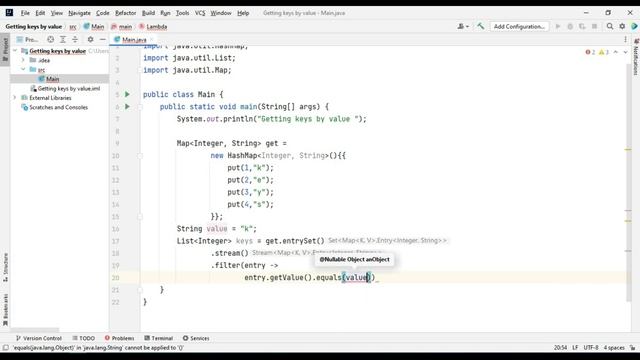Screen dimensions: 640x360
Task: Open the Refactor menu
Action: pos(125,13)
